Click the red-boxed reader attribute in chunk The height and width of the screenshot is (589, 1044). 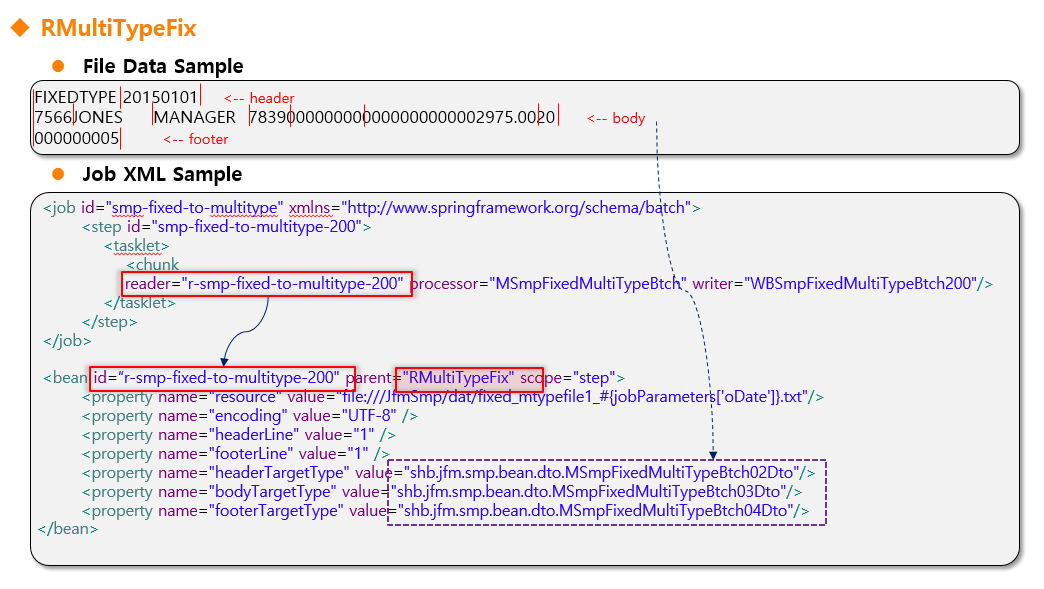pyautogui.click(x=265, y=284)
